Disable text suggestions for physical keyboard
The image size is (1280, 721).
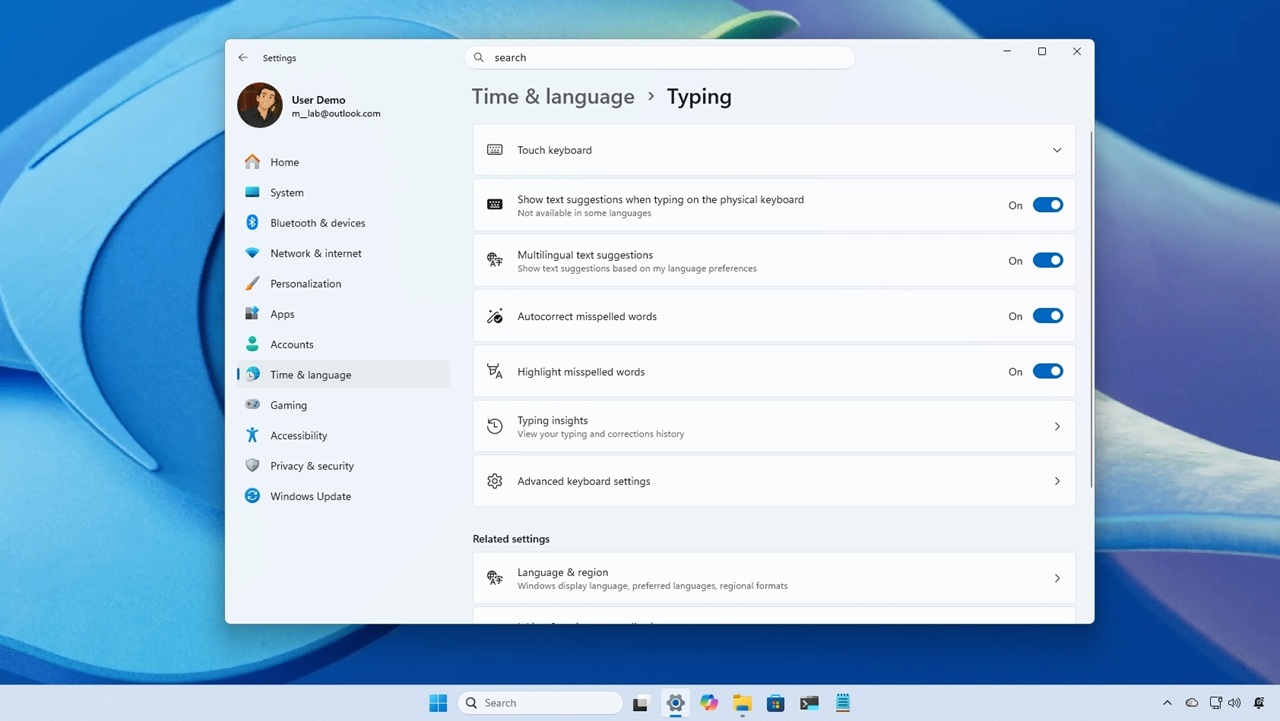[x=1047, y=204]
